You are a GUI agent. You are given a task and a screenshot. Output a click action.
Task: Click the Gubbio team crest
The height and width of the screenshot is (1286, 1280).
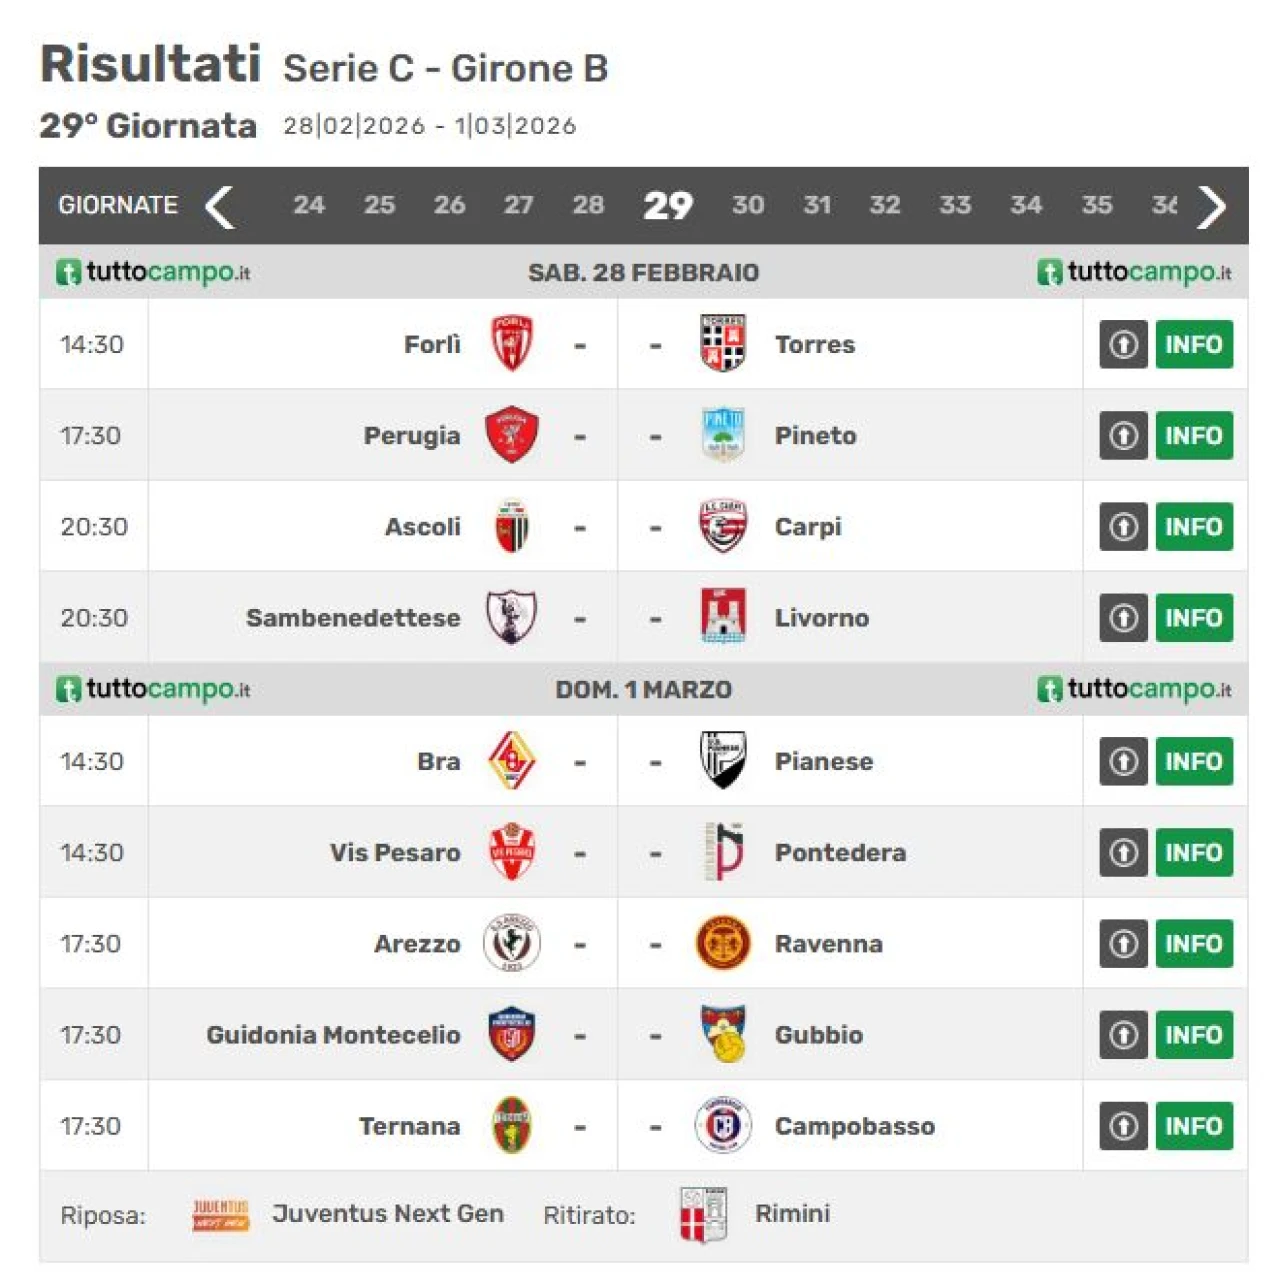723,1034
